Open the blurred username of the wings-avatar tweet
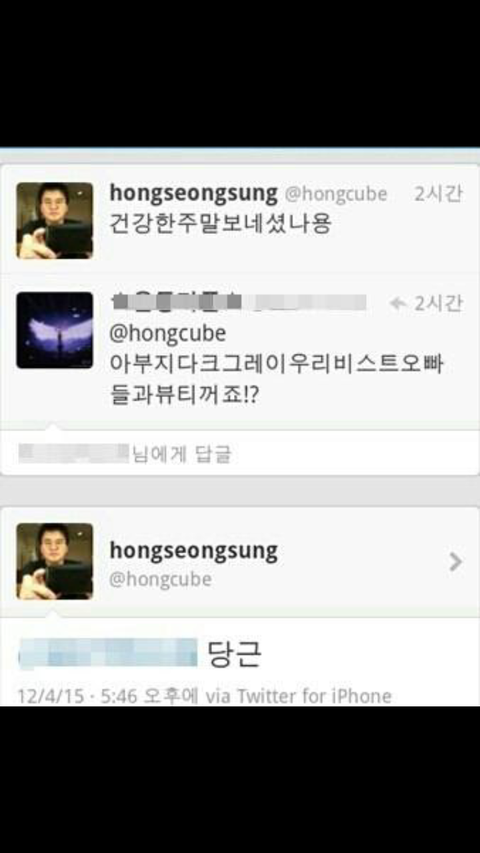The height and width of the screenshot is (853, 480). [x=238, y=302]
